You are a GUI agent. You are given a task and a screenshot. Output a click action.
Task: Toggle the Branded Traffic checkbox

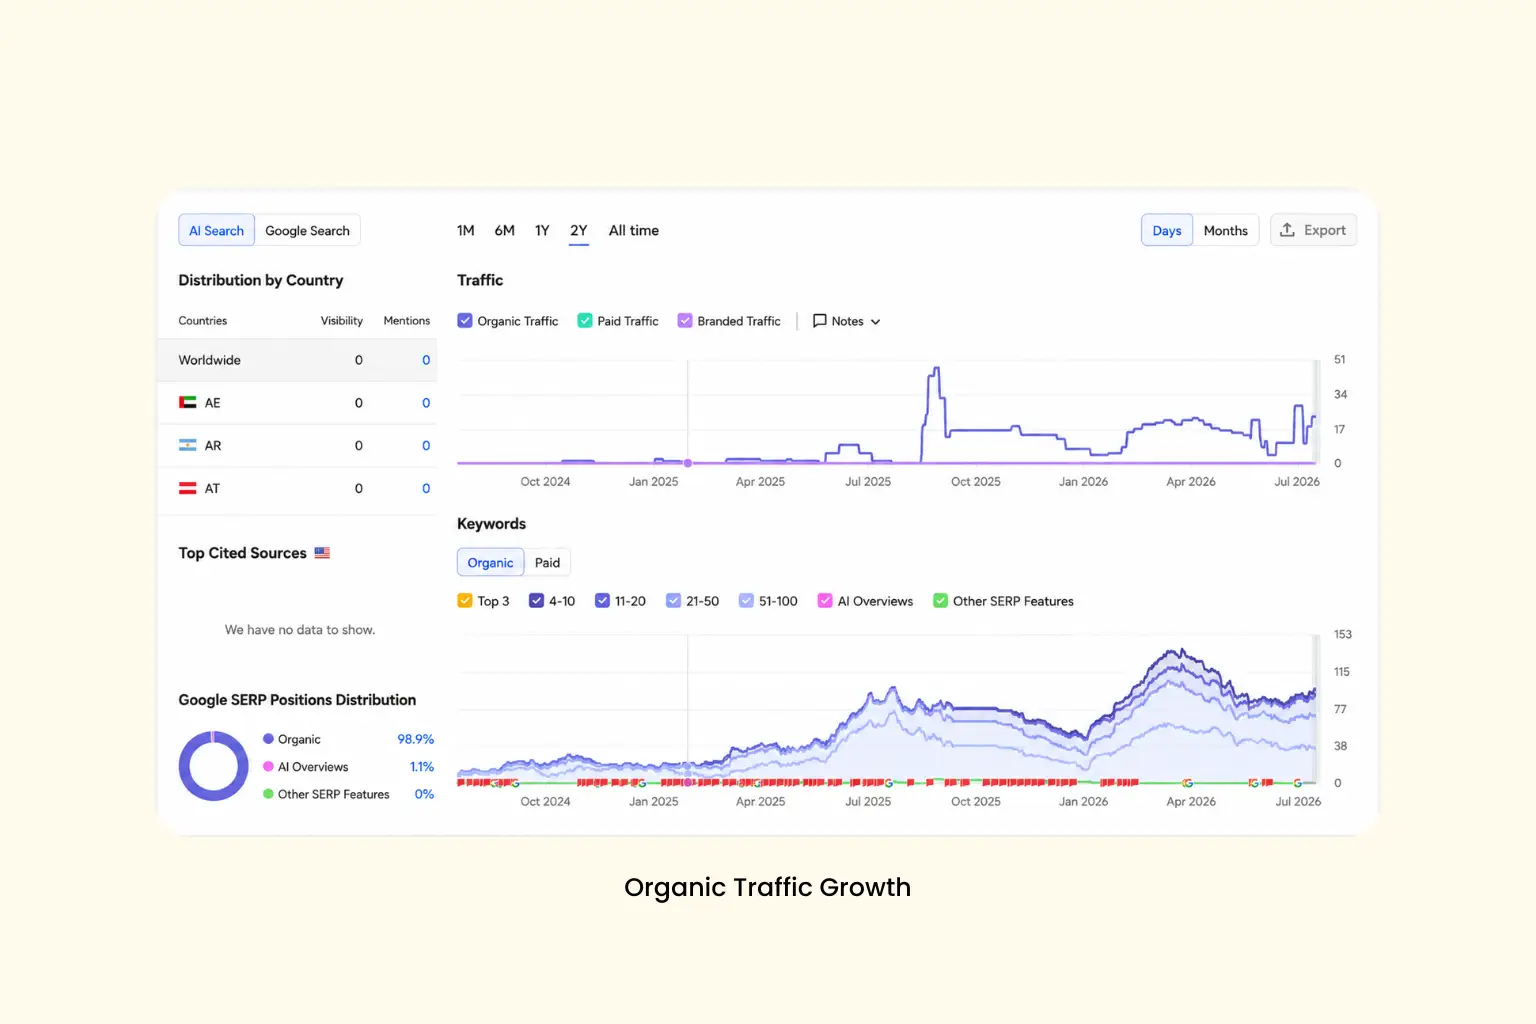pyautogui.click(x=685, y=321)
